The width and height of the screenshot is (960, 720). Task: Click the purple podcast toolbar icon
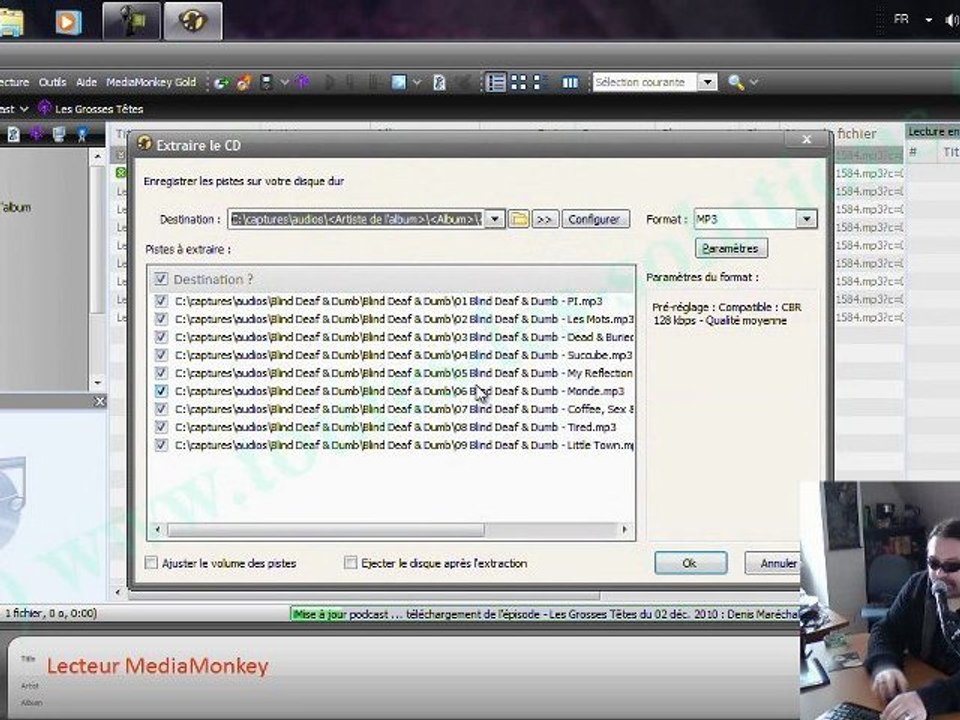pyautogui.click(x=302, y=82)
